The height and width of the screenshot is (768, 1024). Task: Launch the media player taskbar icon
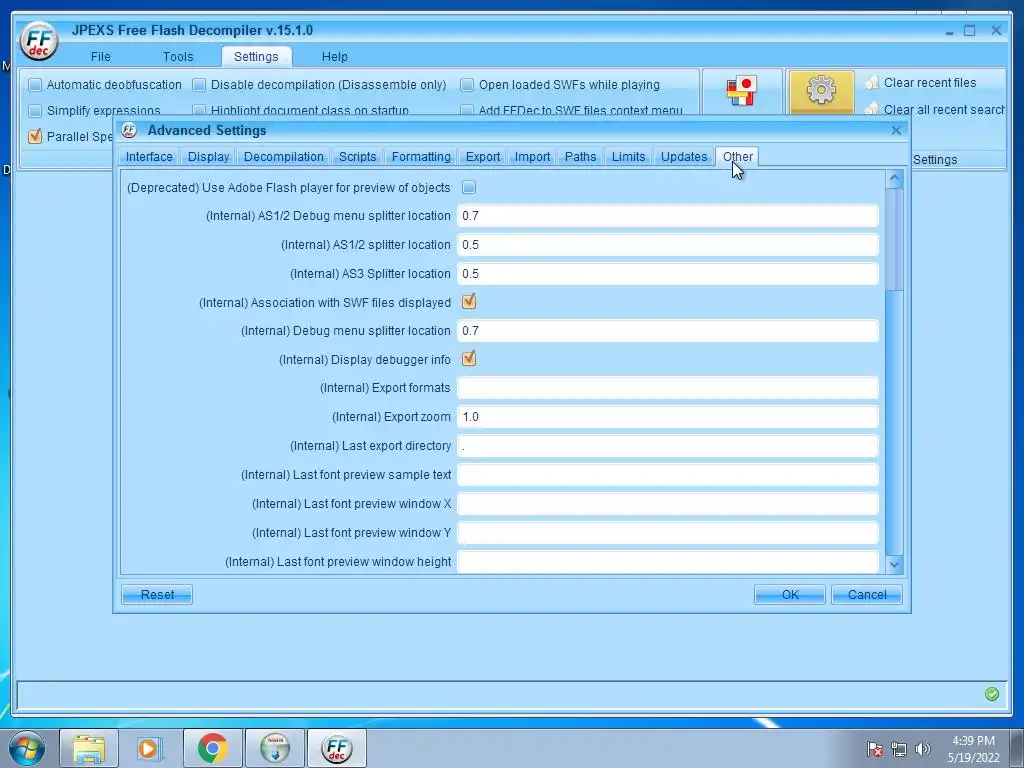point(150,748)
